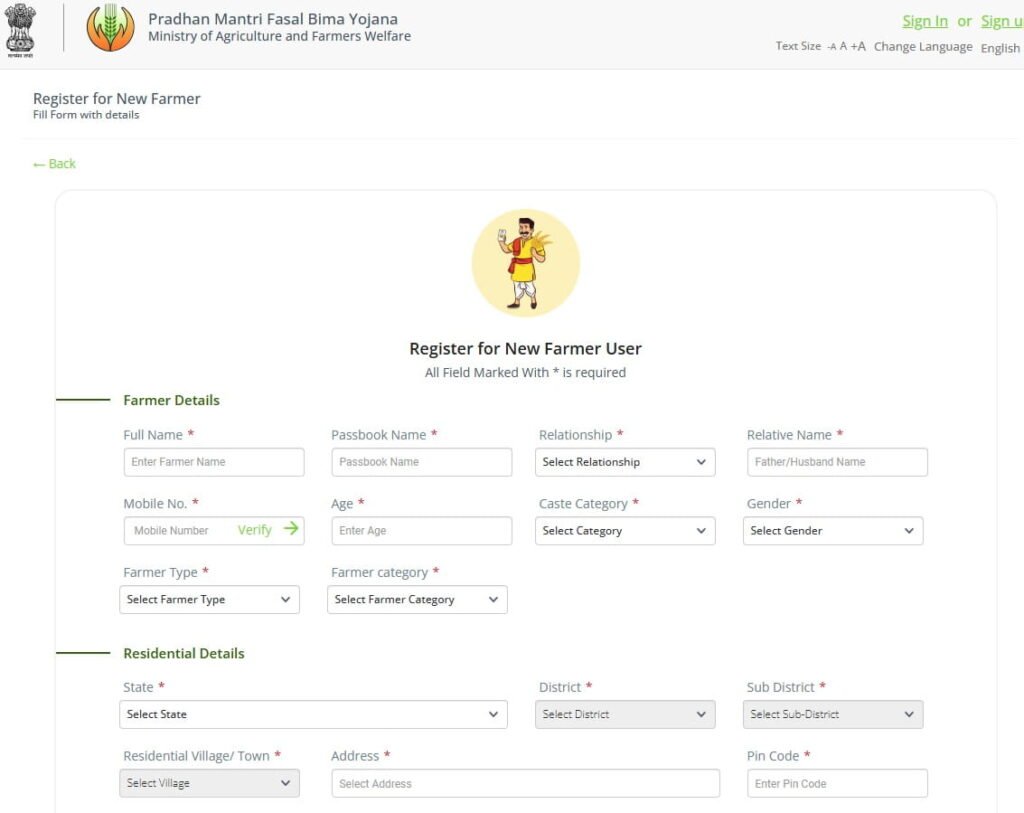Open the Select Relationship dropdown
The width and height of the screenshot is (1024, 813).
pos(625,462)
